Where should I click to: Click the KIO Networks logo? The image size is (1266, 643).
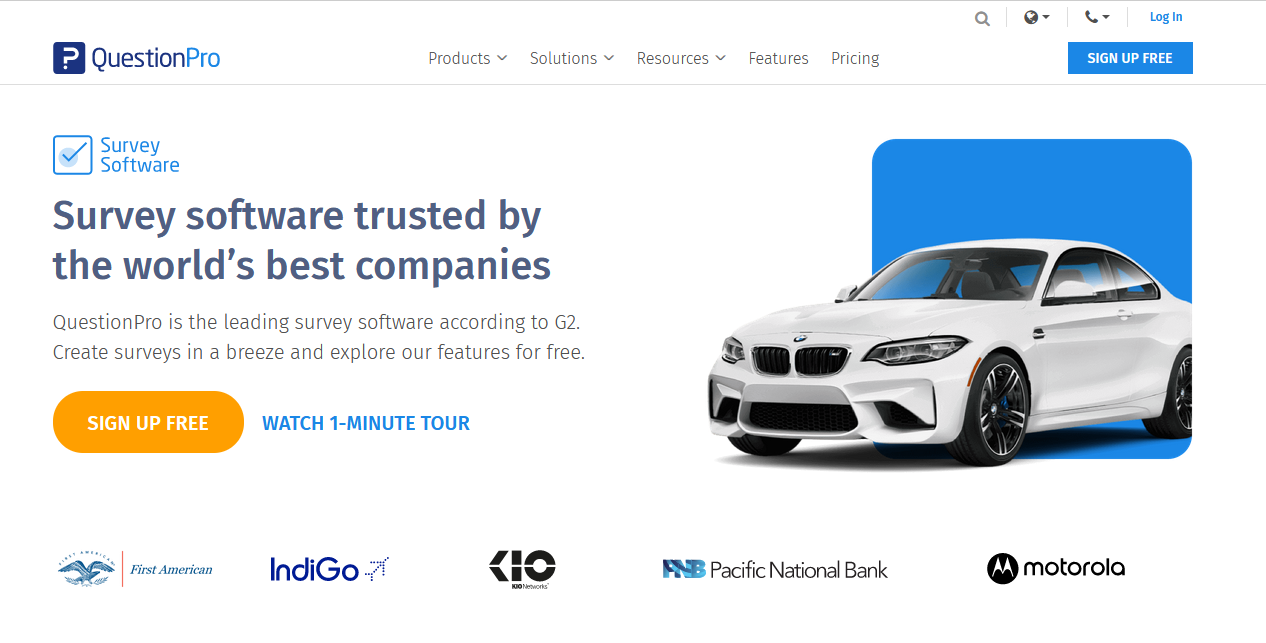[x=522, y=569]
